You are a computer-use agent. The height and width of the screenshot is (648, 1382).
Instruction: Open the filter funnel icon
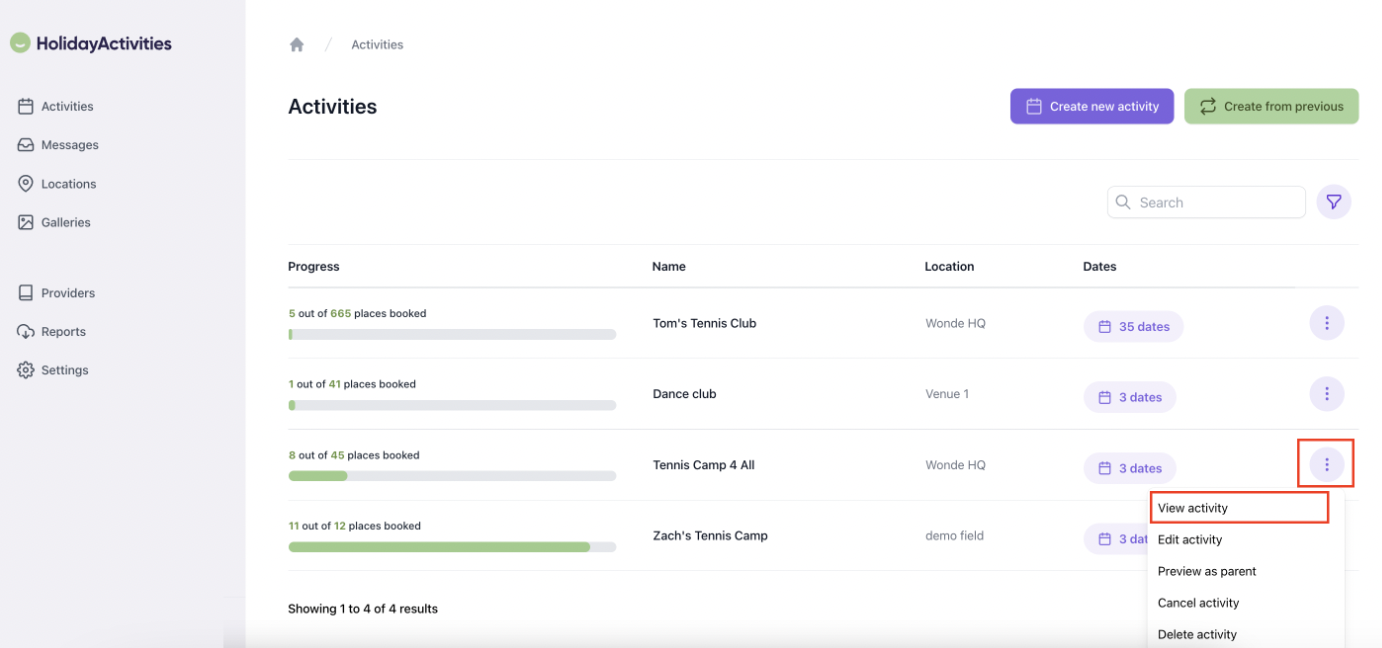1333,202
